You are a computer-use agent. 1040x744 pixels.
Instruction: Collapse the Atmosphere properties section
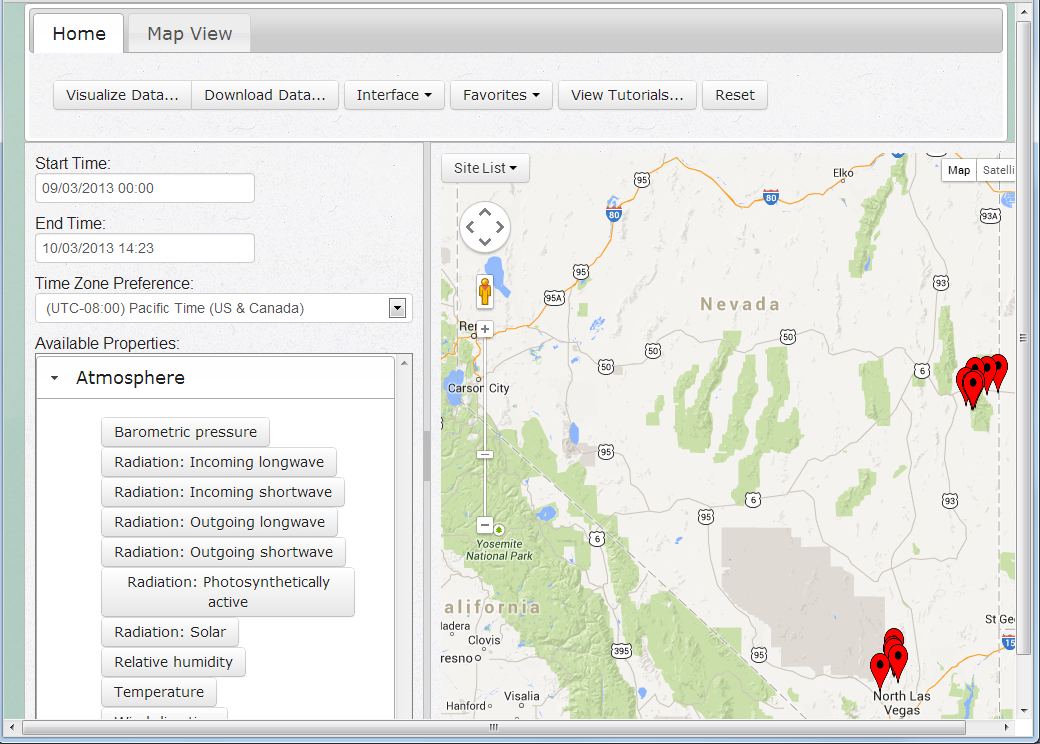(54, 378)
